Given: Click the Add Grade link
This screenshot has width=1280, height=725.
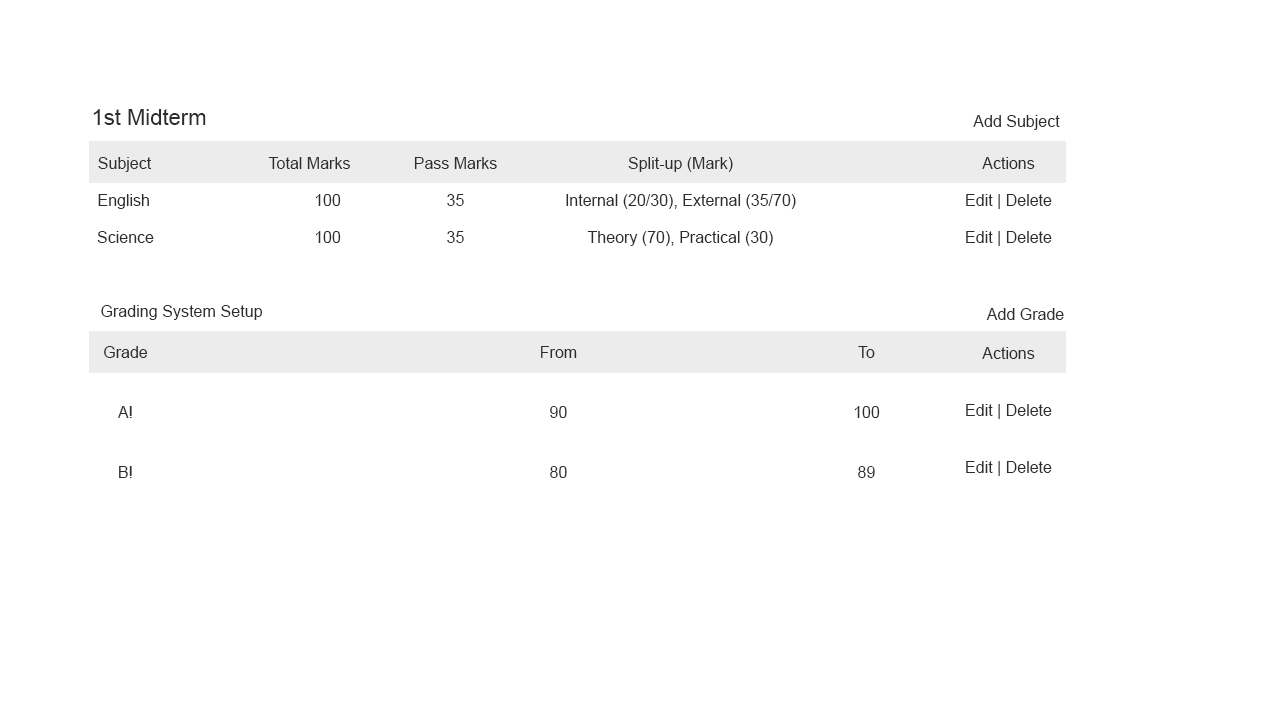Looking at the screenshot, I should (x=1025, y=315).
